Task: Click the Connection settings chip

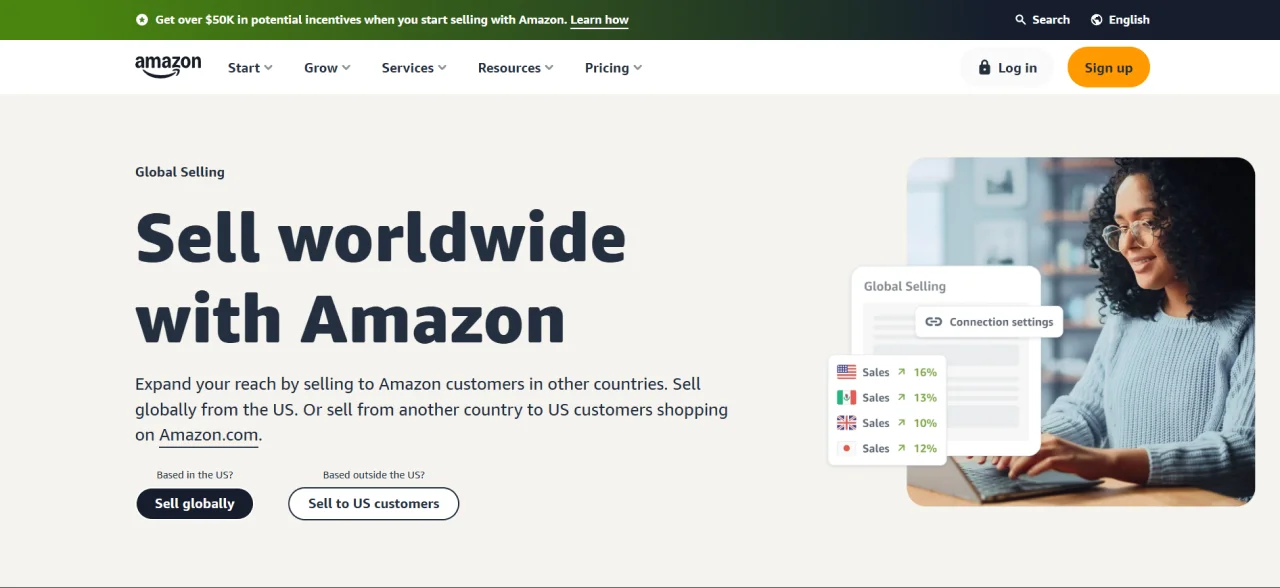Action: (x=989, y=322)
